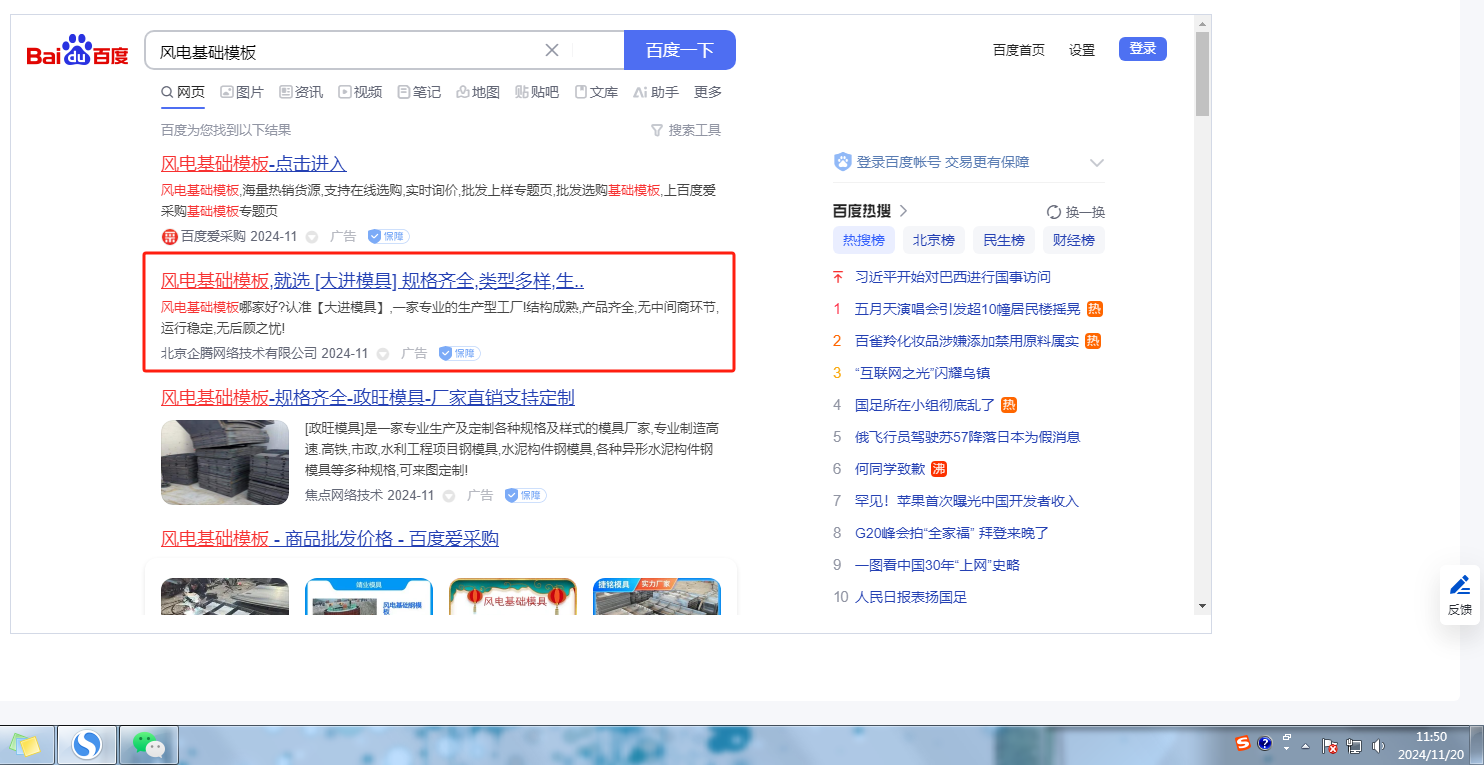Click the steel mould thumbnail in 政旺模具 result
This screenshot has height=765, width=1484.
[x=225, y=462]
